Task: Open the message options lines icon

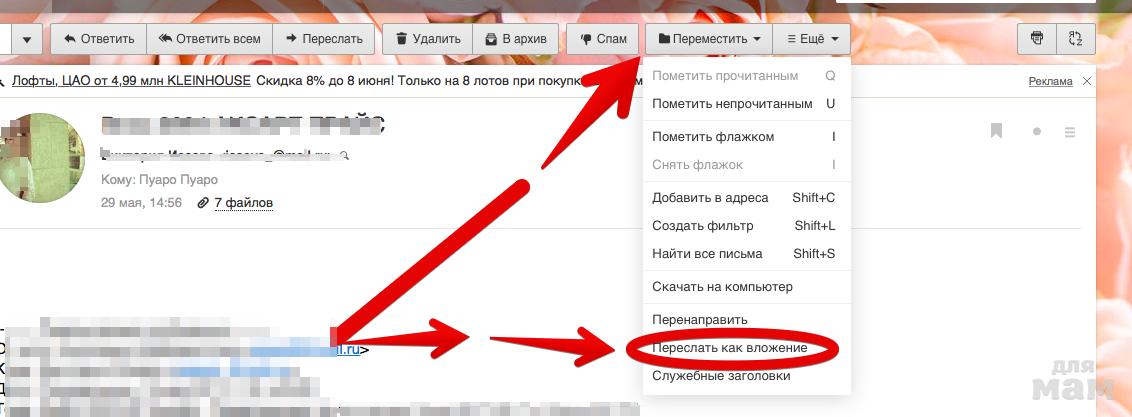Action: tap(1070, 131)
